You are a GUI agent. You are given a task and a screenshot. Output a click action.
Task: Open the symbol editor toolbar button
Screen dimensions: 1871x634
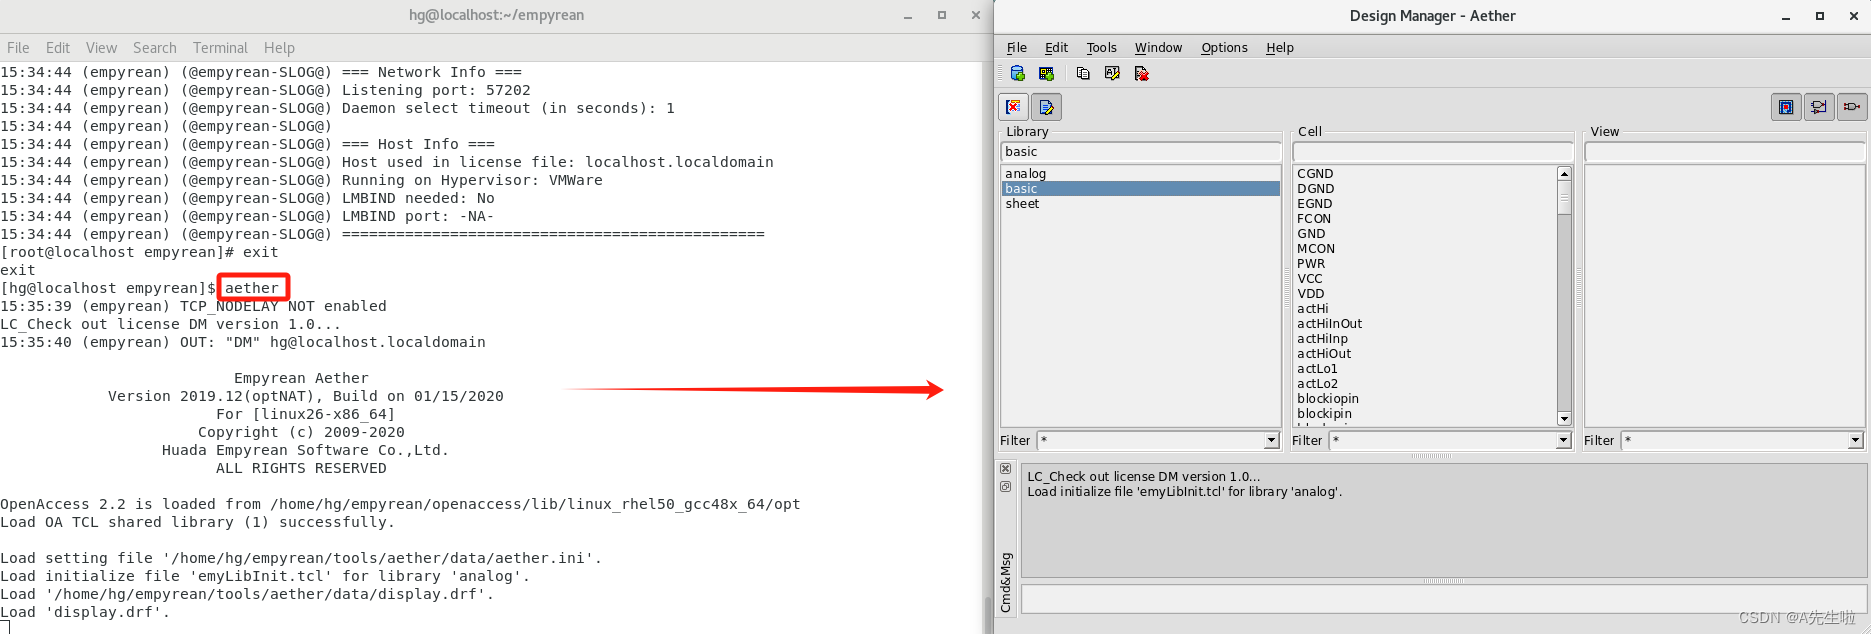[x=1852, y=107]
